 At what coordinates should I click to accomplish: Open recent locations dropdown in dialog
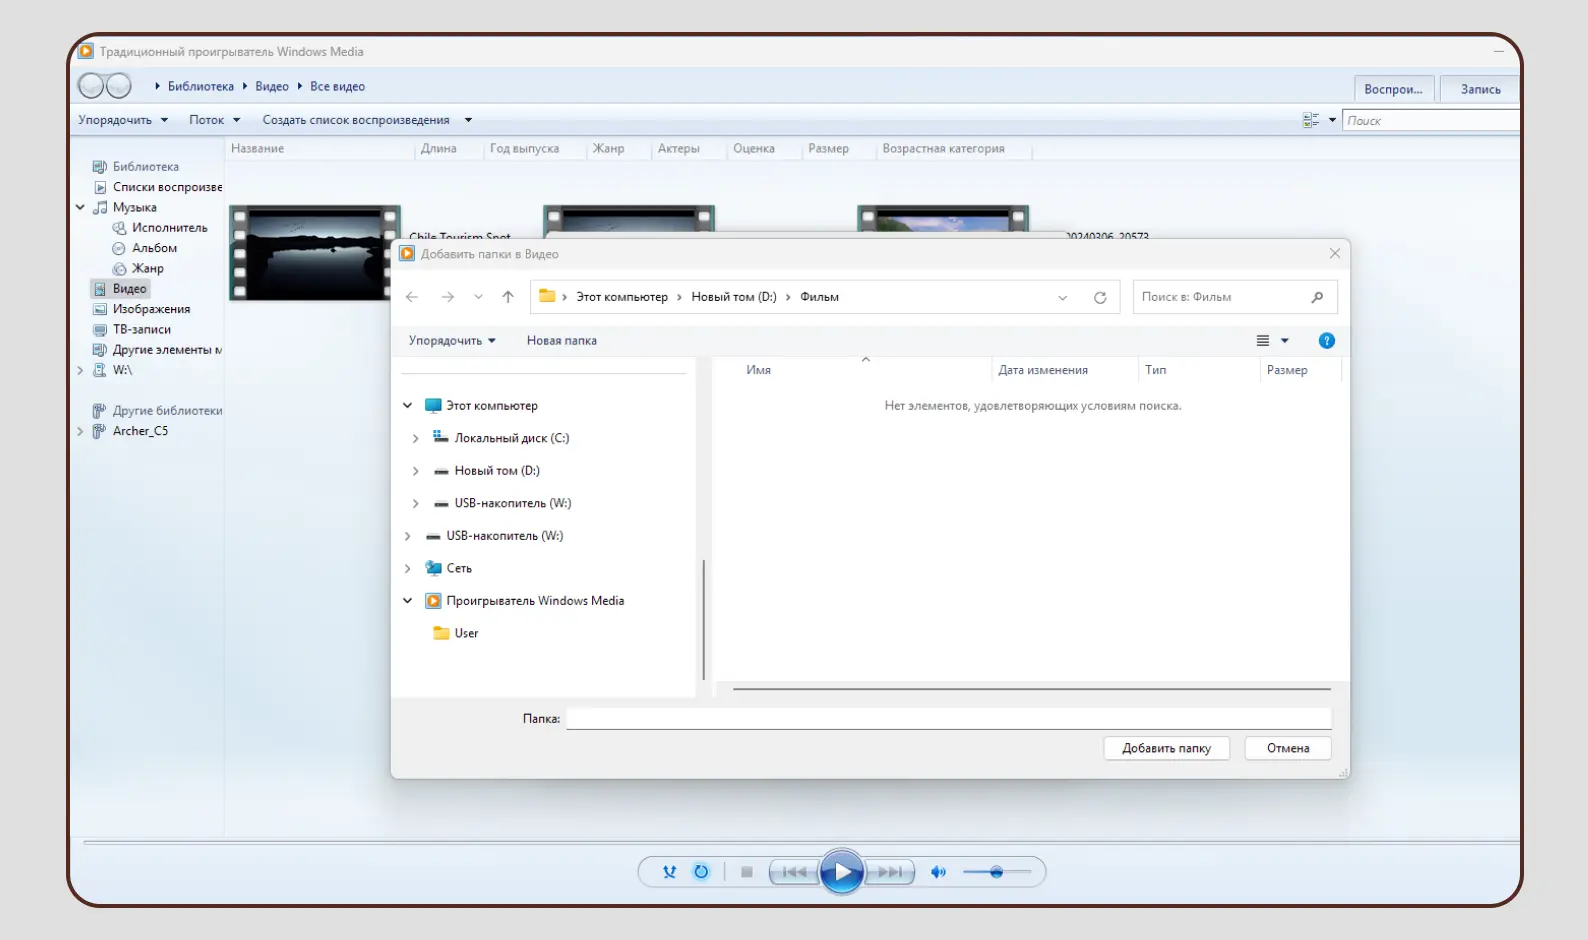tap(478, 297)
